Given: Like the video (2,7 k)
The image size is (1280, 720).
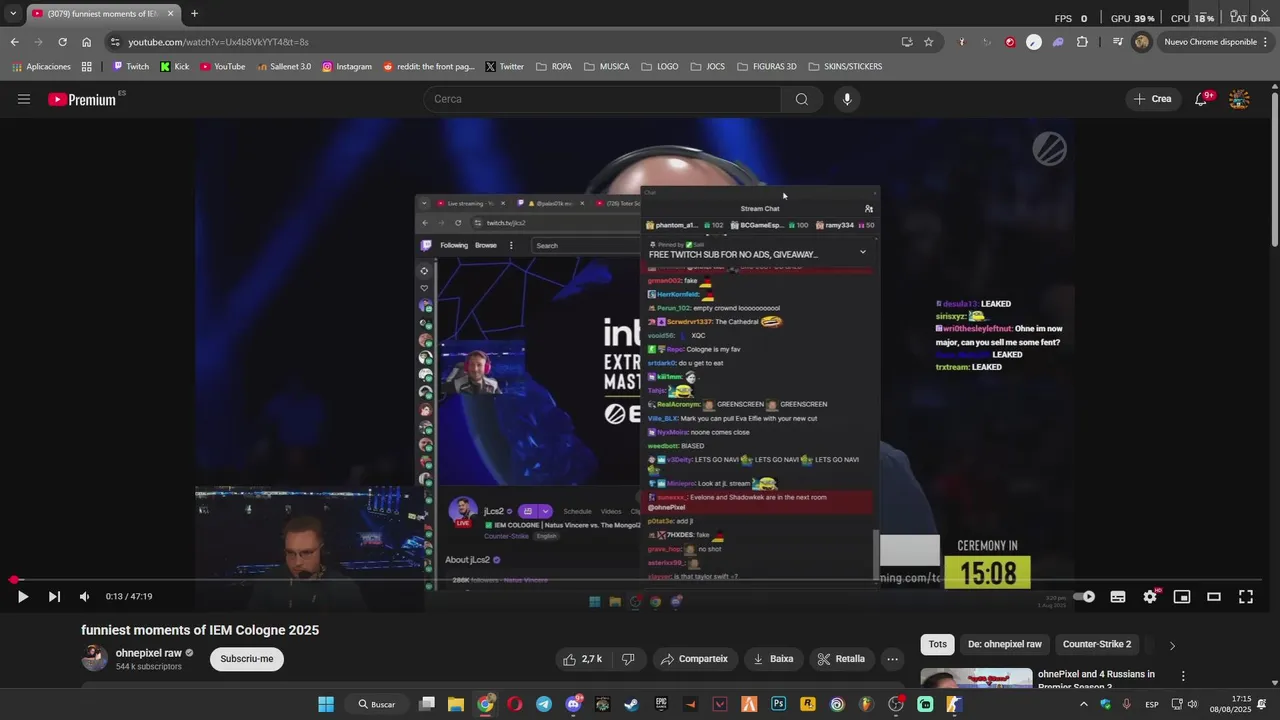Looking at the screenshot, I should [582, 659].
